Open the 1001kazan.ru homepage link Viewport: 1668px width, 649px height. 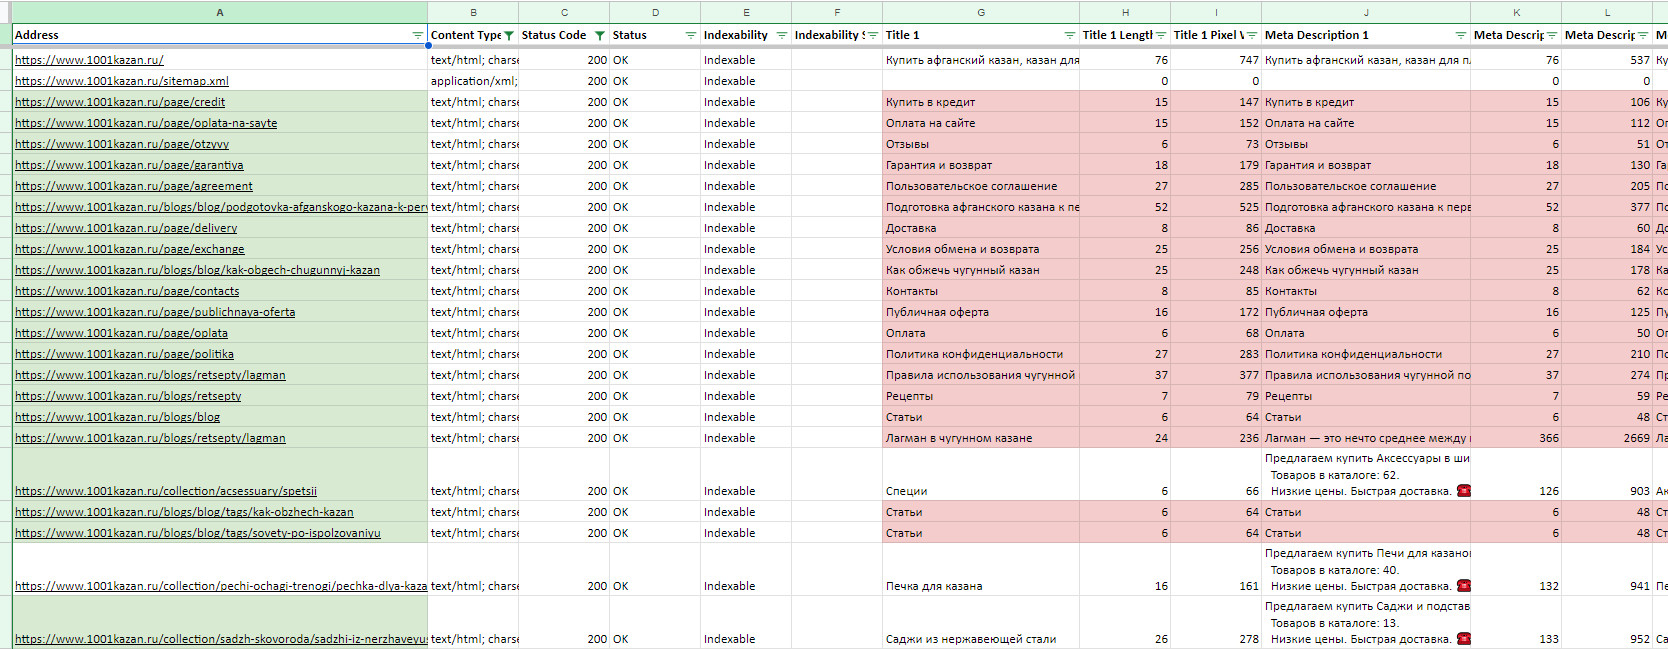point(89,60)
